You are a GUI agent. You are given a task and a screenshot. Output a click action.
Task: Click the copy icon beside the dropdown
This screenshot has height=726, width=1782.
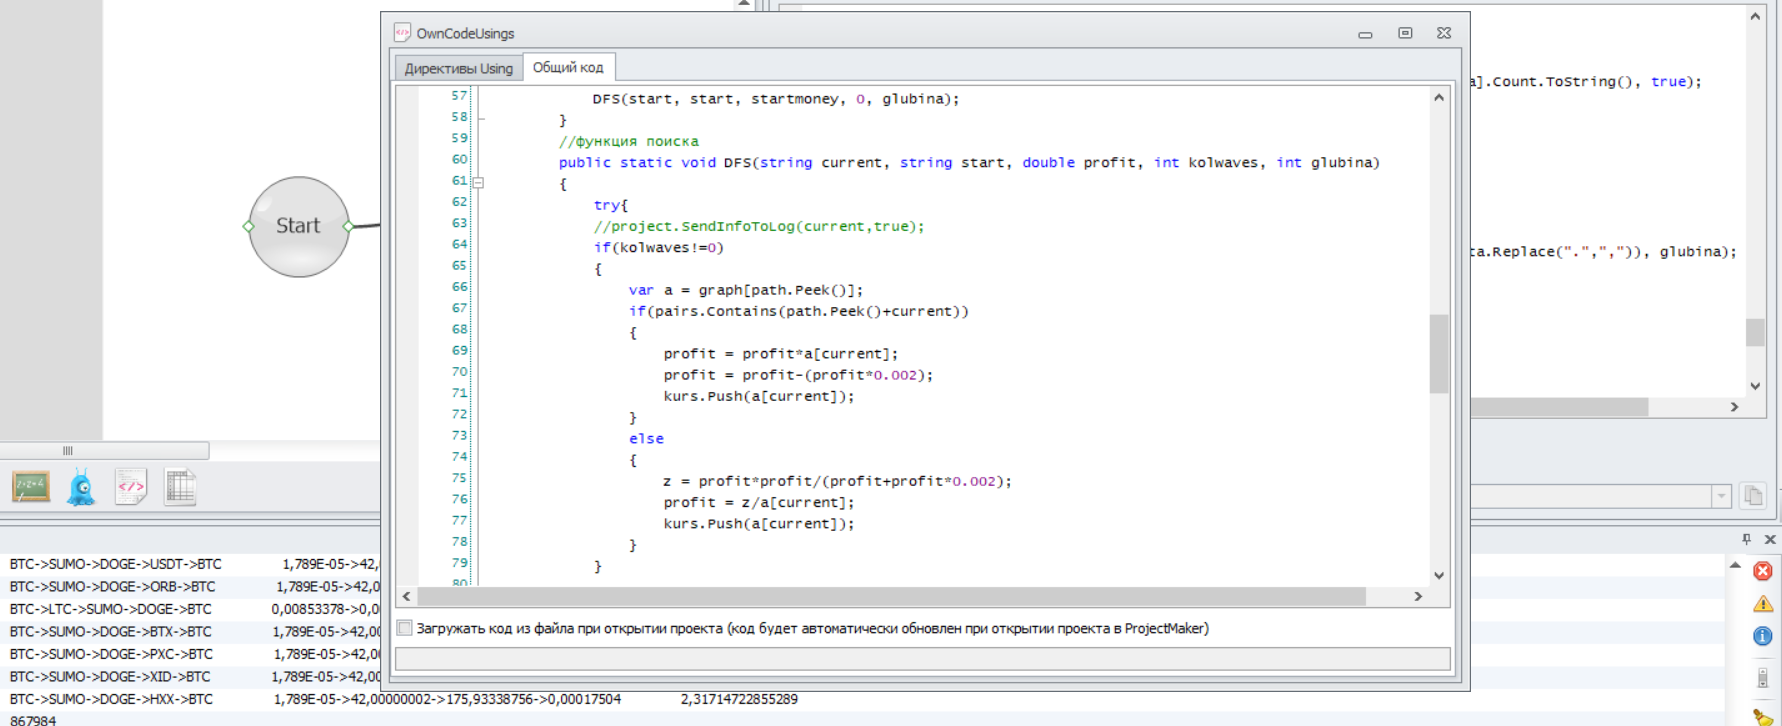(1753, 496)
